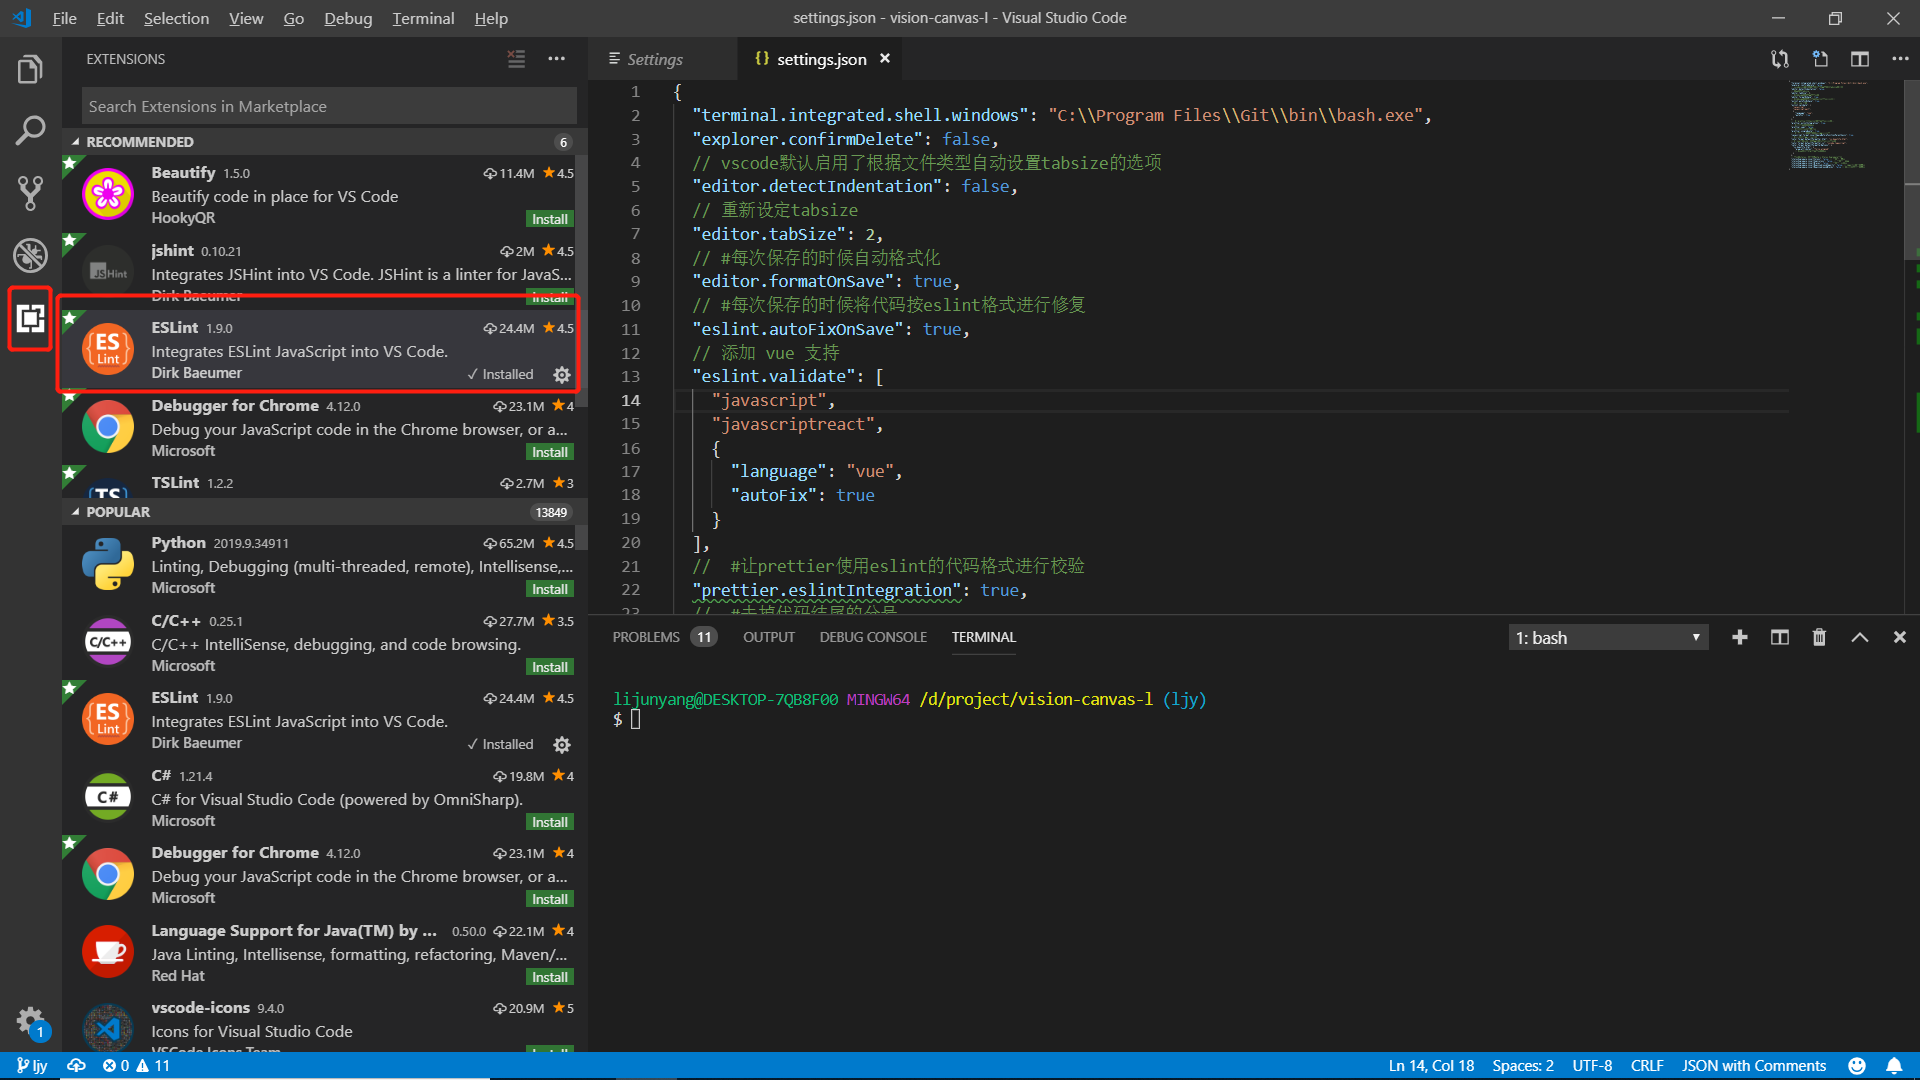Viewport: 1920px width, 1080px height.
Task: Open the terminal selector dropdown '1: bash'
Action: tap(1608, 638)
